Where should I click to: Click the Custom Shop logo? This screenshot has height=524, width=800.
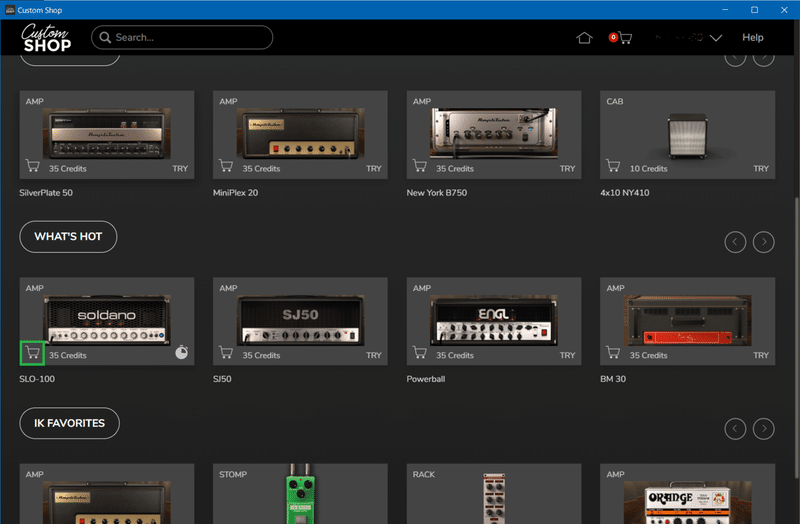46,38
